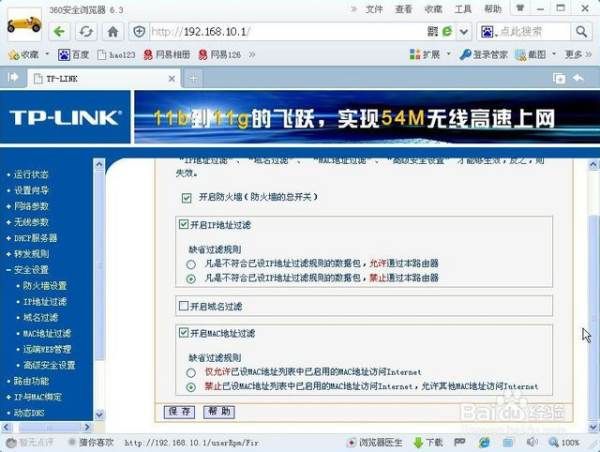Click the shield icon beside address bar
The height and width of the screenshot is (452, 600).
[x=139, y=31]
